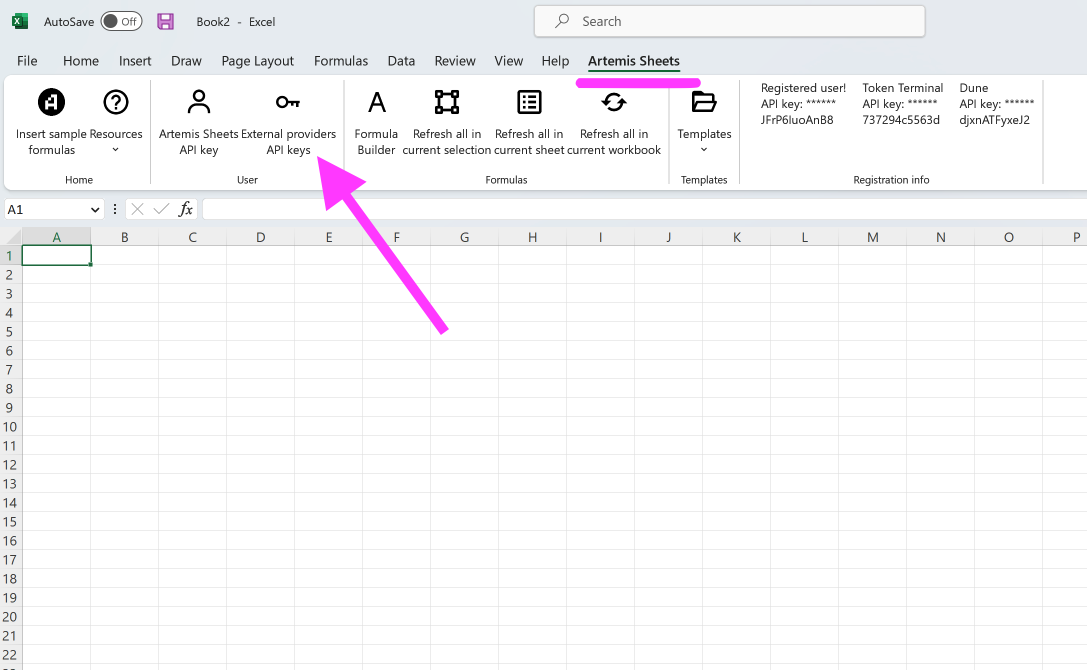Click the Enter checkmark formula icon
This screenshot has height=670, width=1087.
(x=162, y=209)
